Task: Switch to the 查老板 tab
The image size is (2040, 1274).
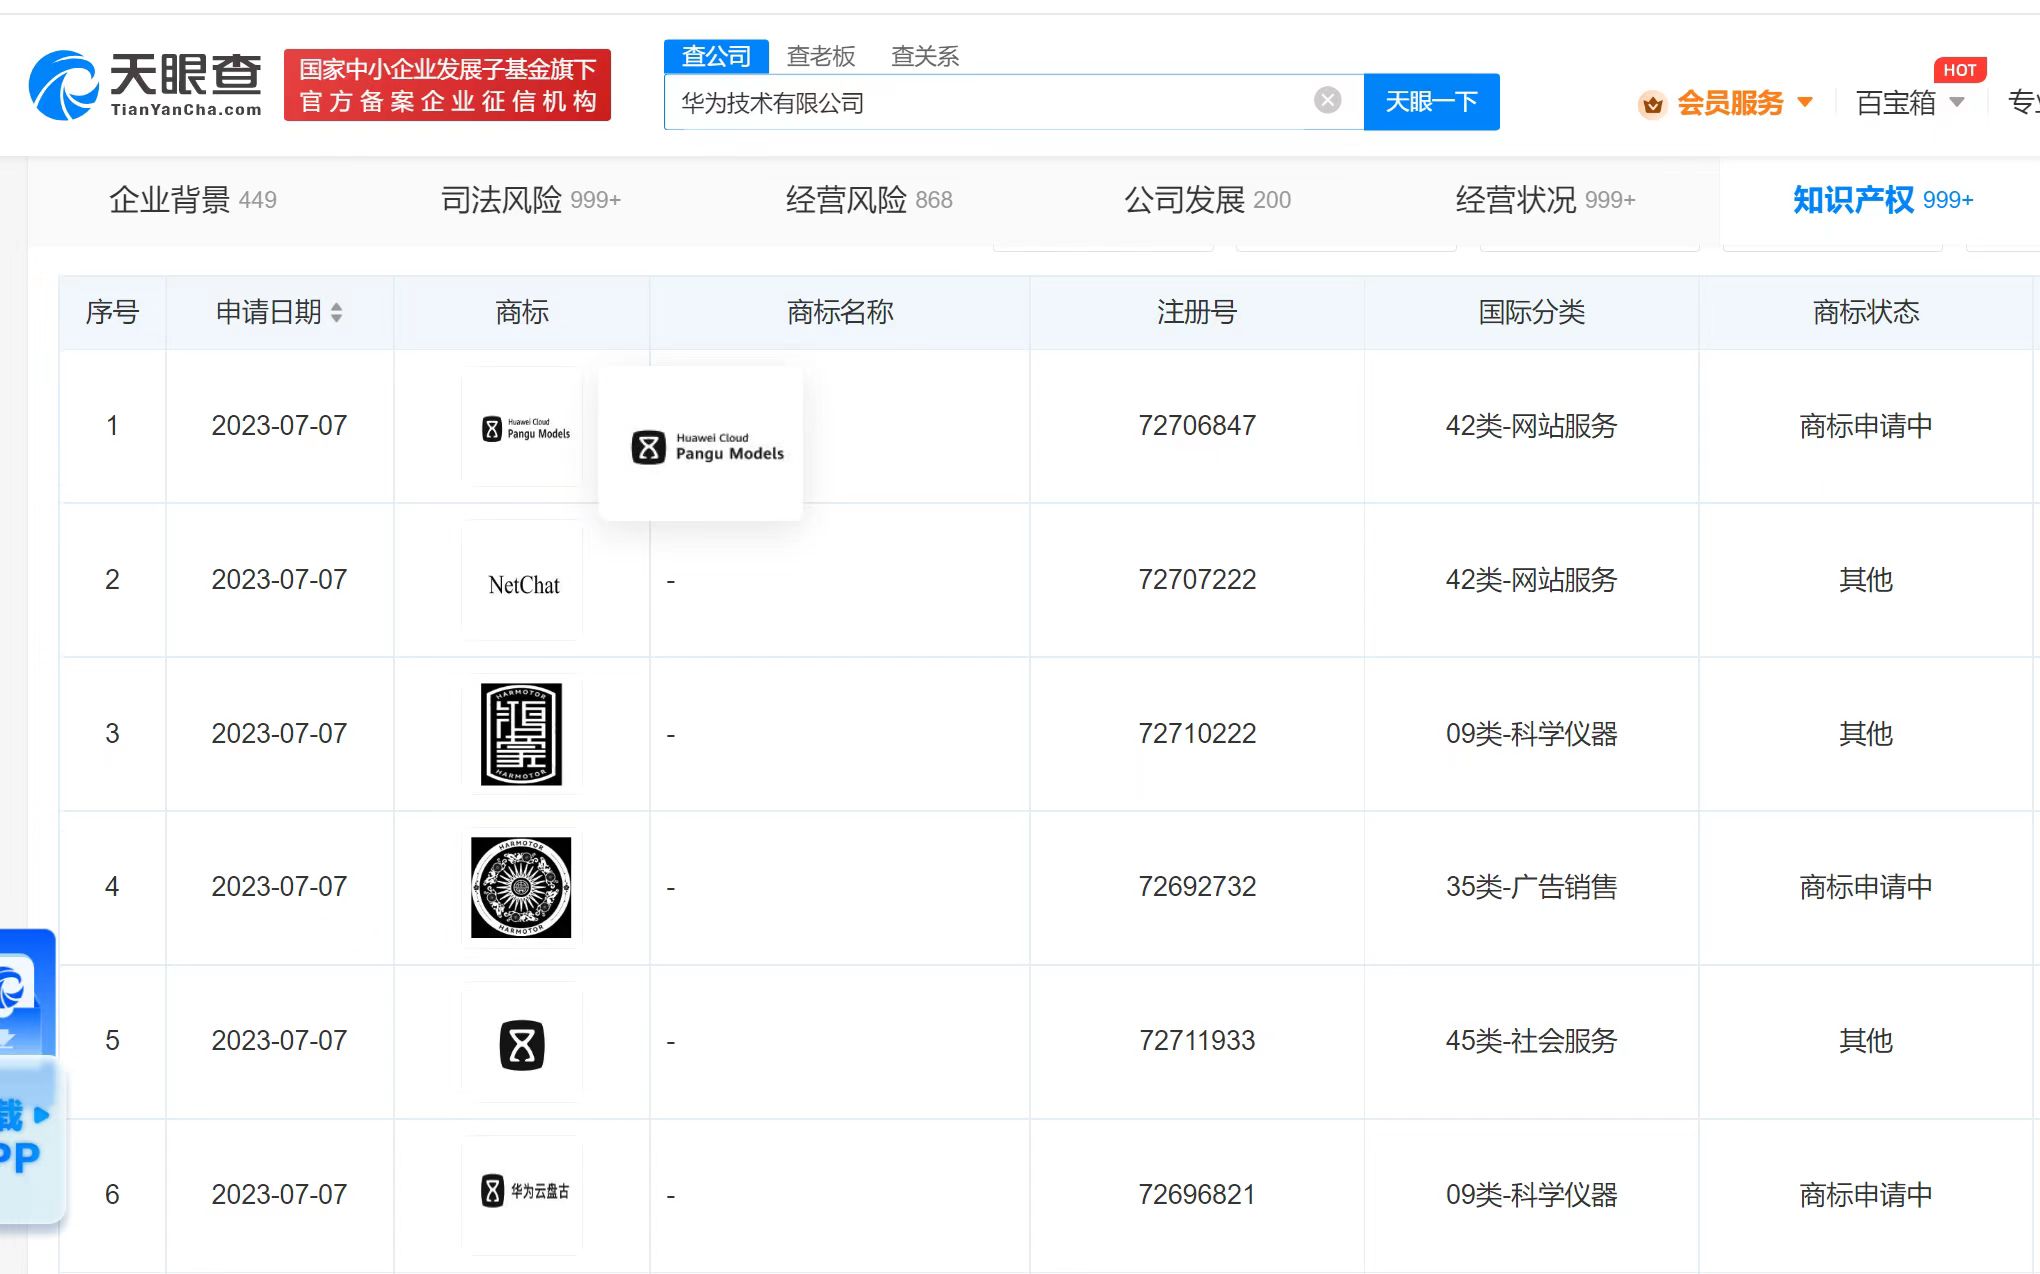Action: 821,56
